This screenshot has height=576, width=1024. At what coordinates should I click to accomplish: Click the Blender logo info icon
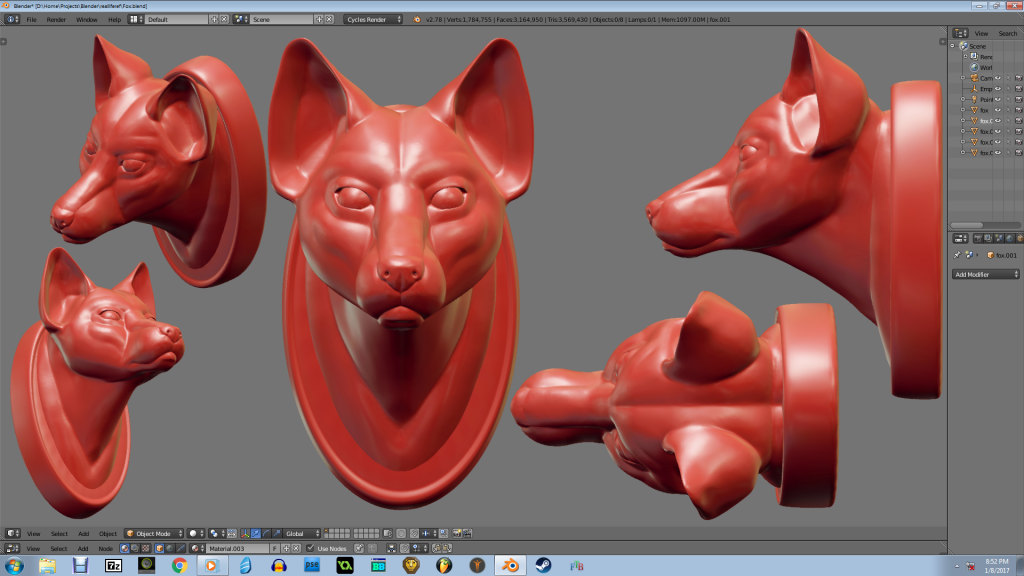pyautogui.click(x=417, y=19)
